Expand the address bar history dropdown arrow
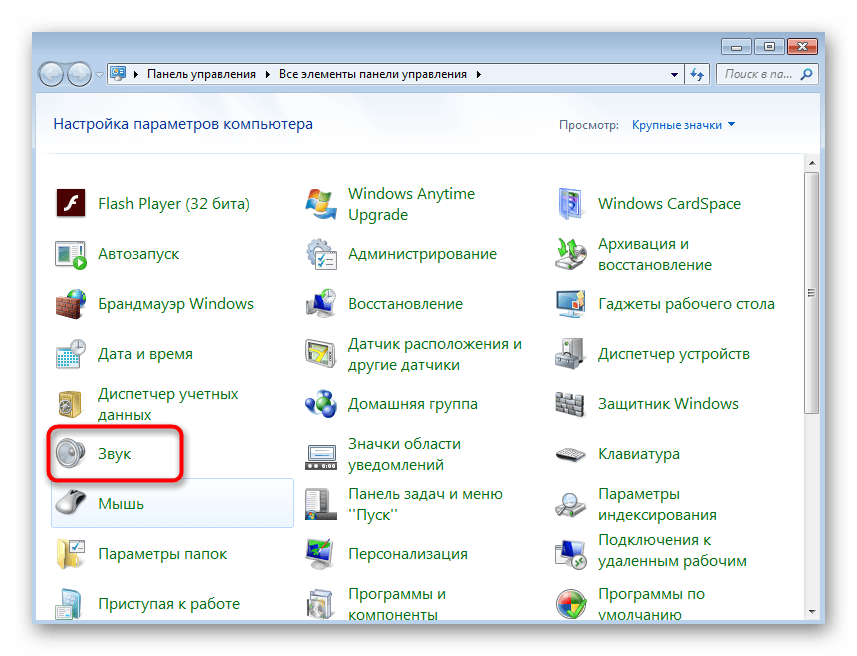857x656 pixels. [x=672, y=74]
